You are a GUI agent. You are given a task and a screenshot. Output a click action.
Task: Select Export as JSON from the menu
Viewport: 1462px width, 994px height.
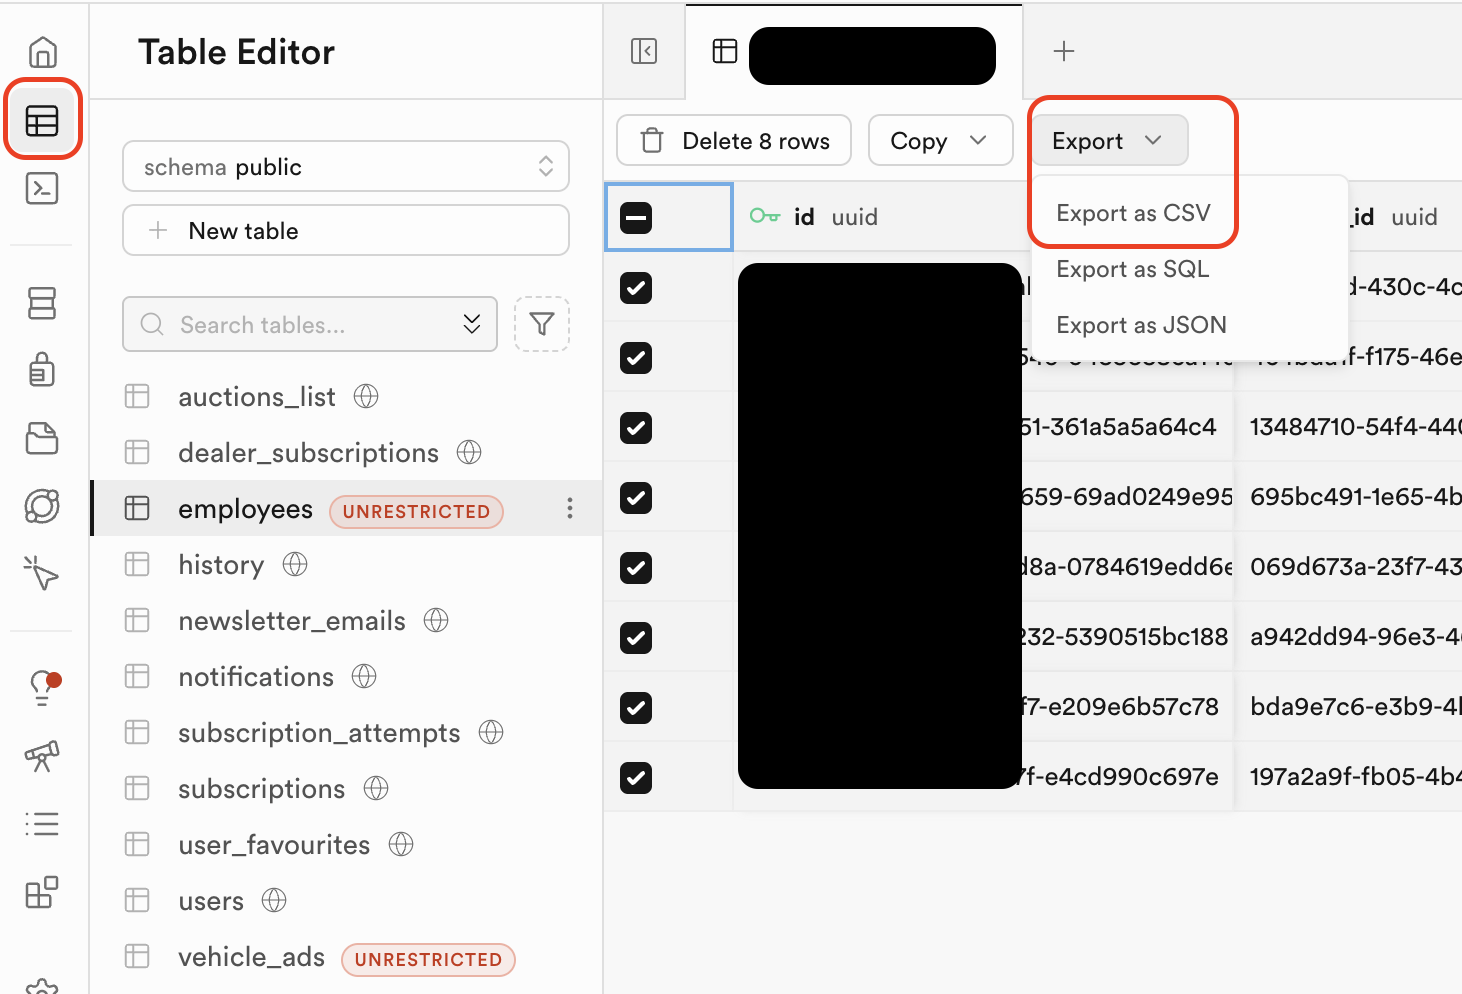point(1140,325)
